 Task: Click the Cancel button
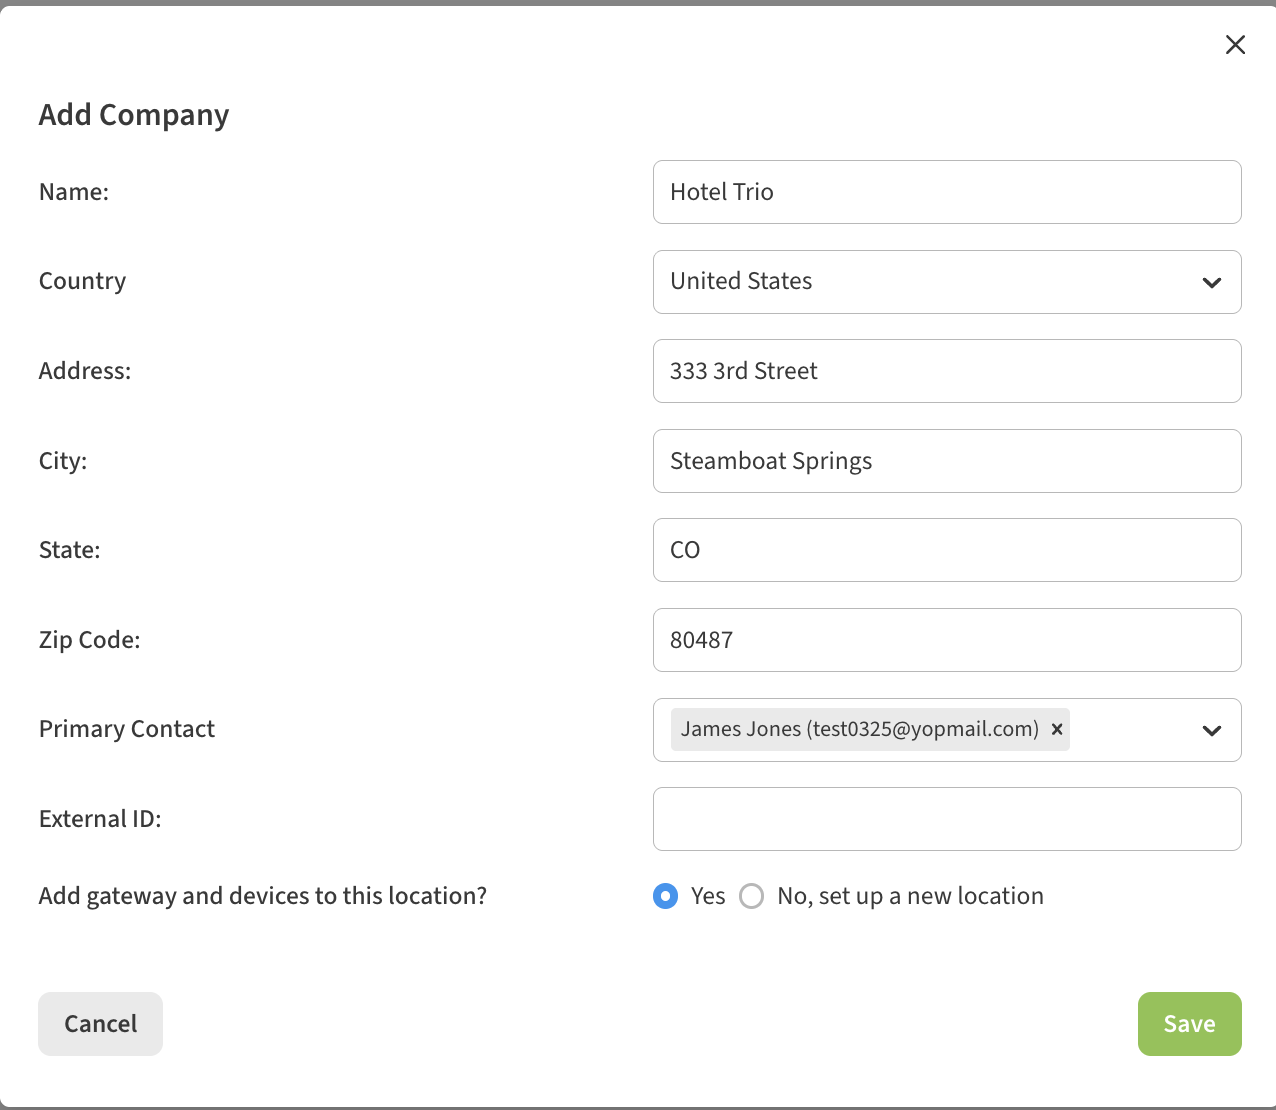pos(100,1023)
